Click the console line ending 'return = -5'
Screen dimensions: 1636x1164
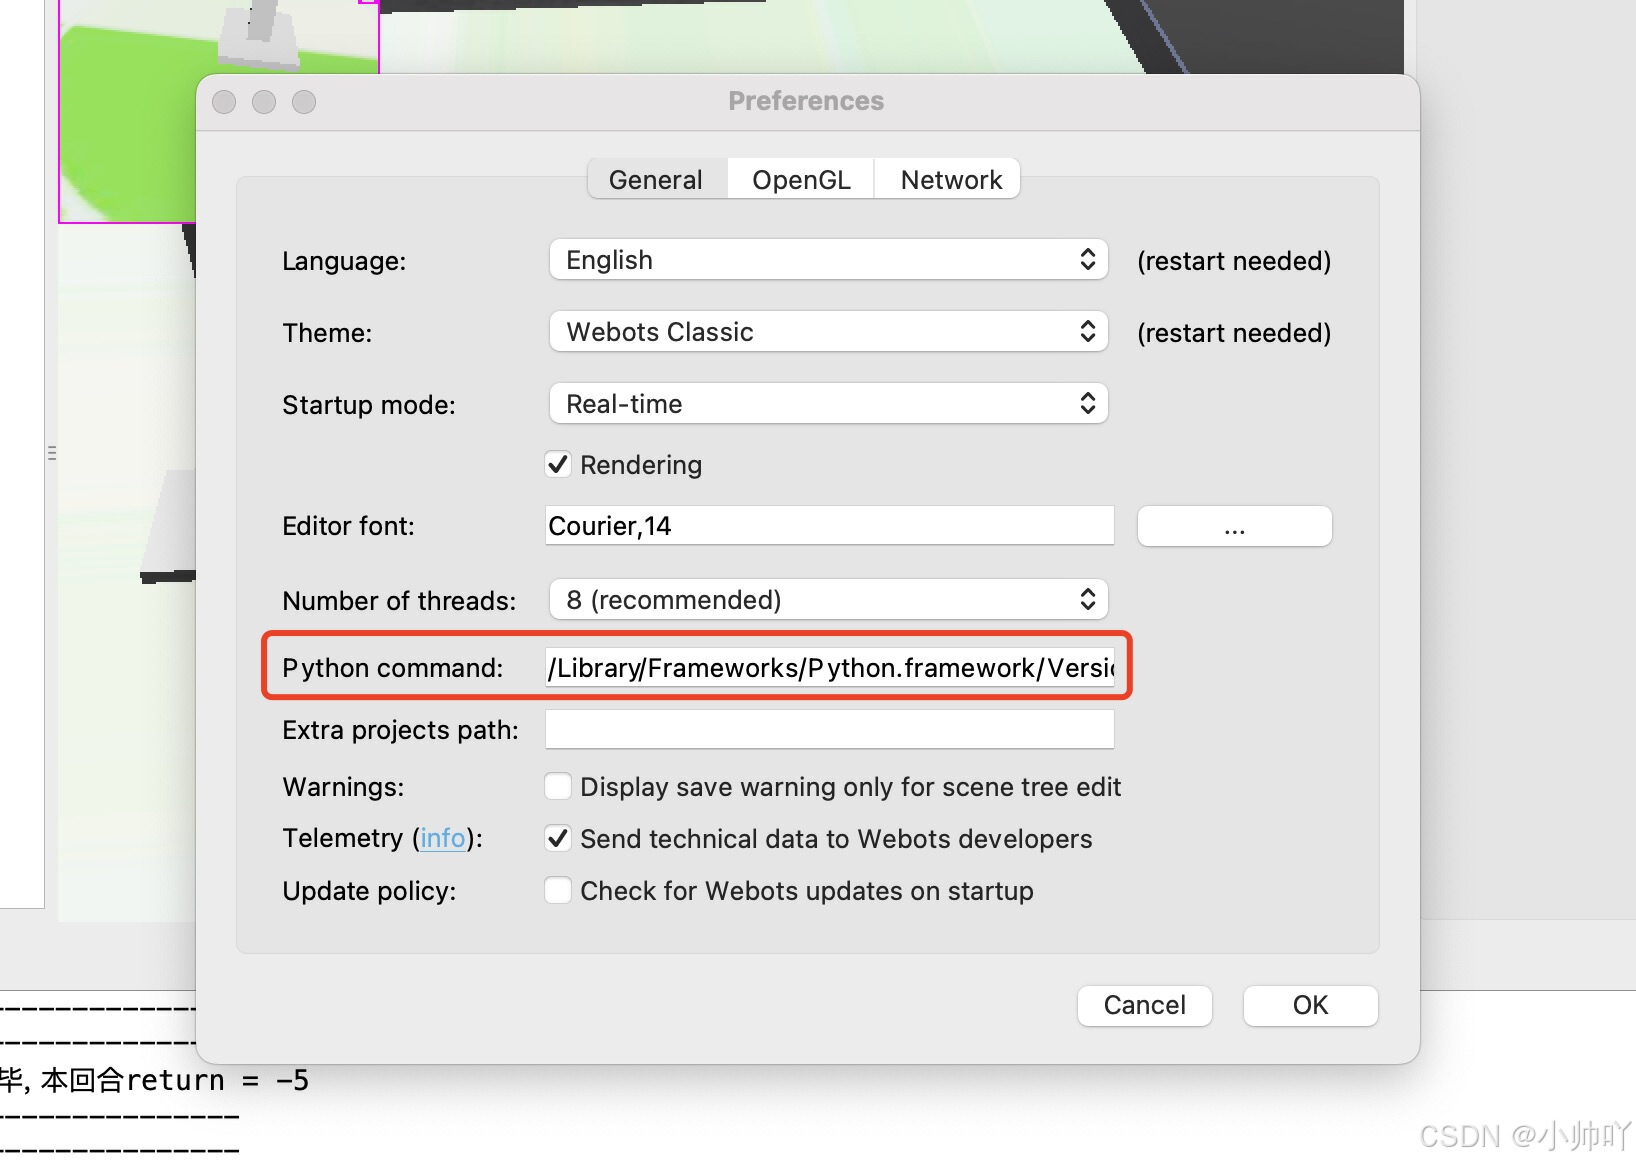[154, 1080]
